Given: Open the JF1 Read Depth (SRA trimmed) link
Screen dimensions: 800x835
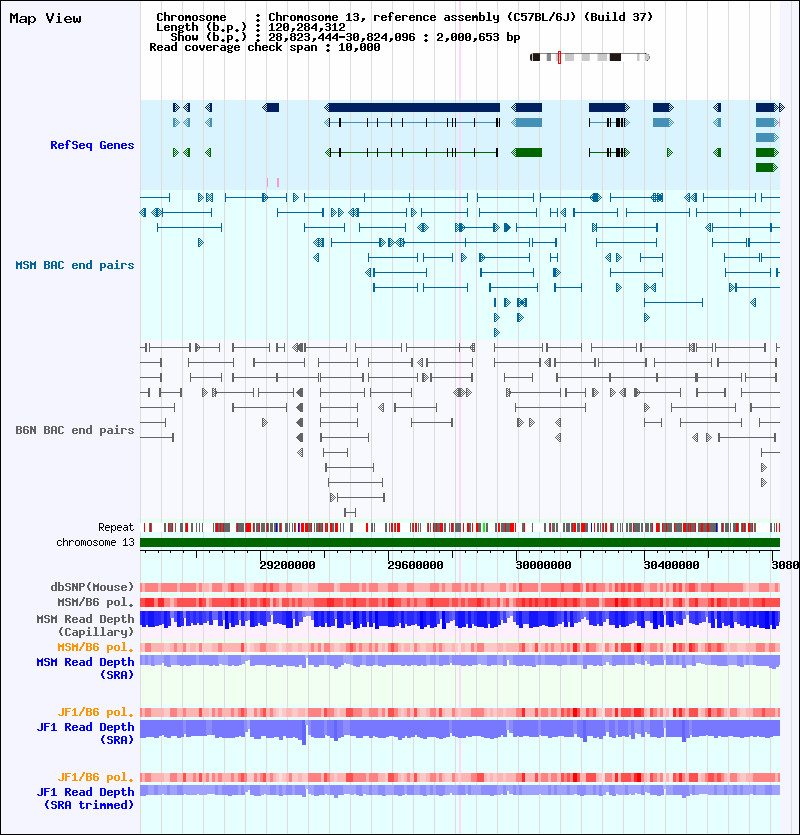Looking at the screenshot, I should [x=85, y=798].
